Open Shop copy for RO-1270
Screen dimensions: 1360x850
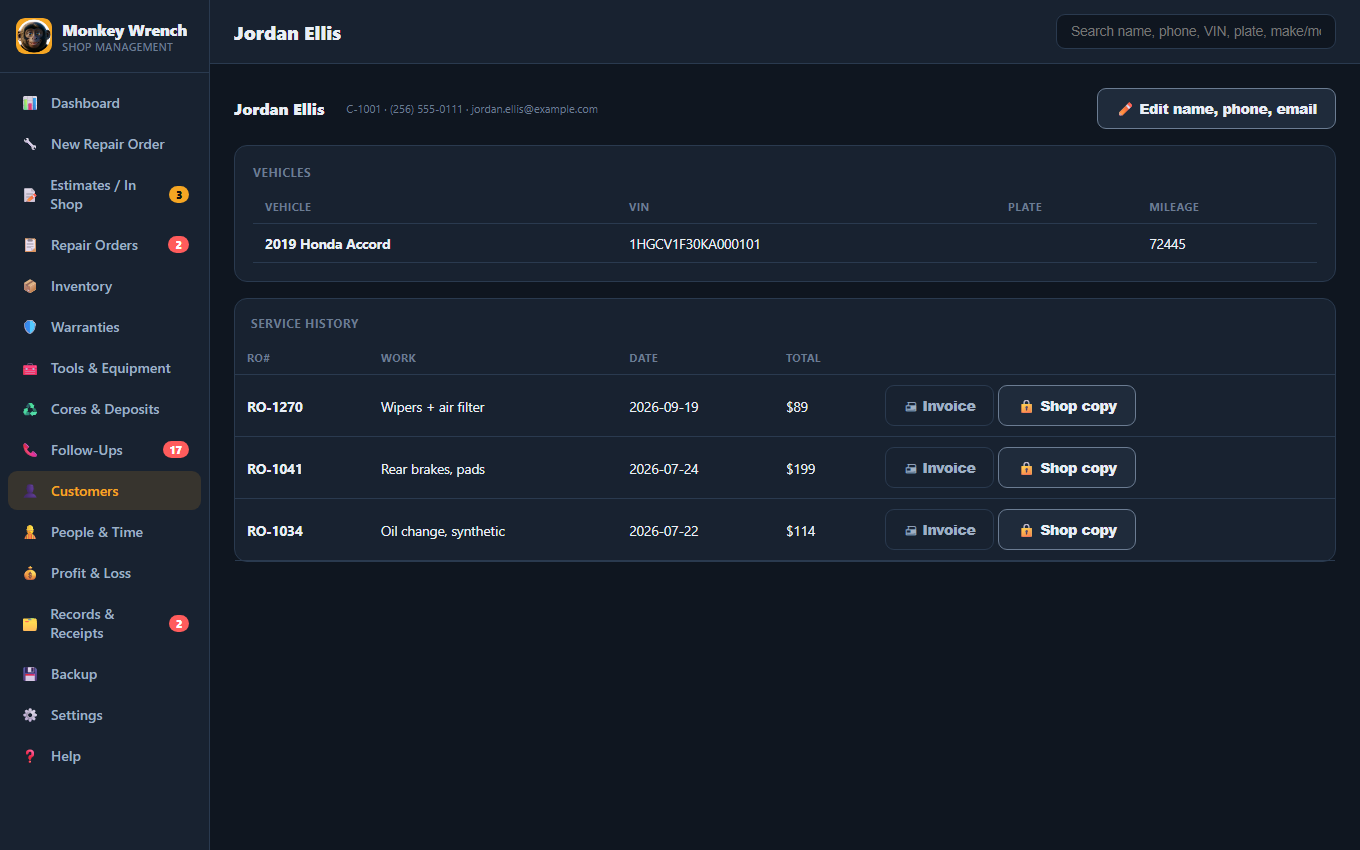(1067, 406)
